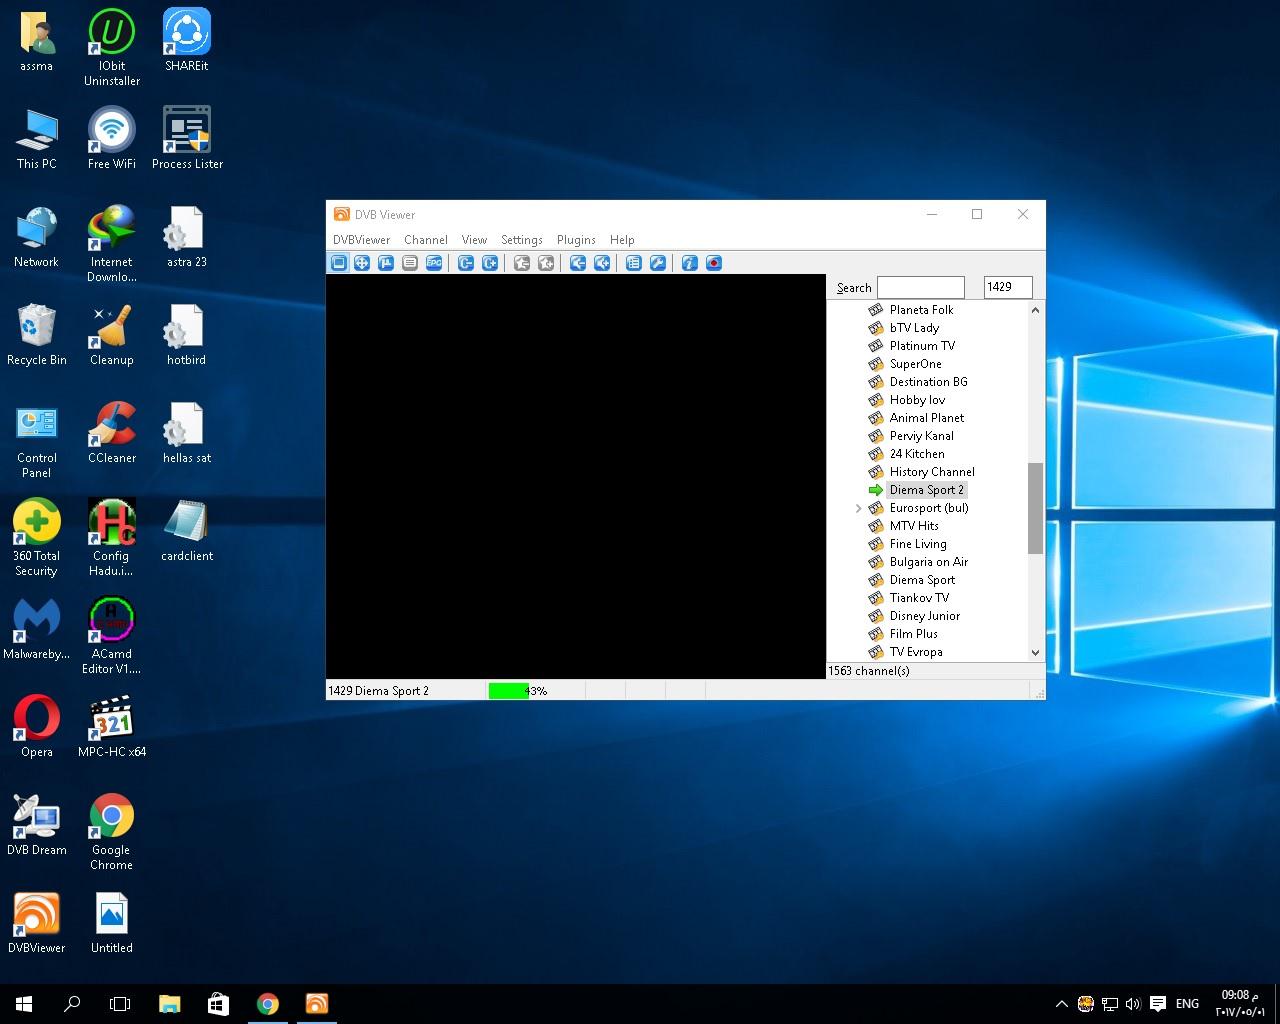This screenshot has height=1024, width=1280.
Task: Select the History Channel entry
Action: click(932, 472)
